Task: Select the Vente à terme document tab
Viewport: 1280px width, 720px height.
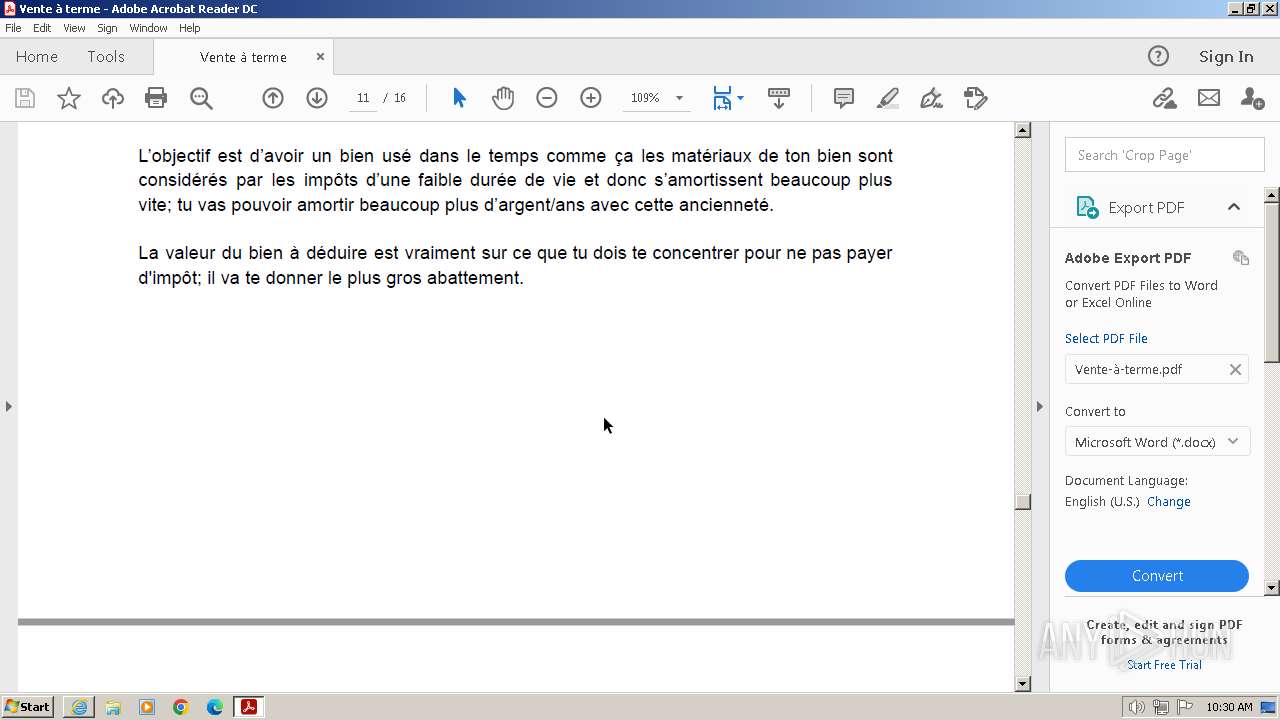Action: click(243, 57)
